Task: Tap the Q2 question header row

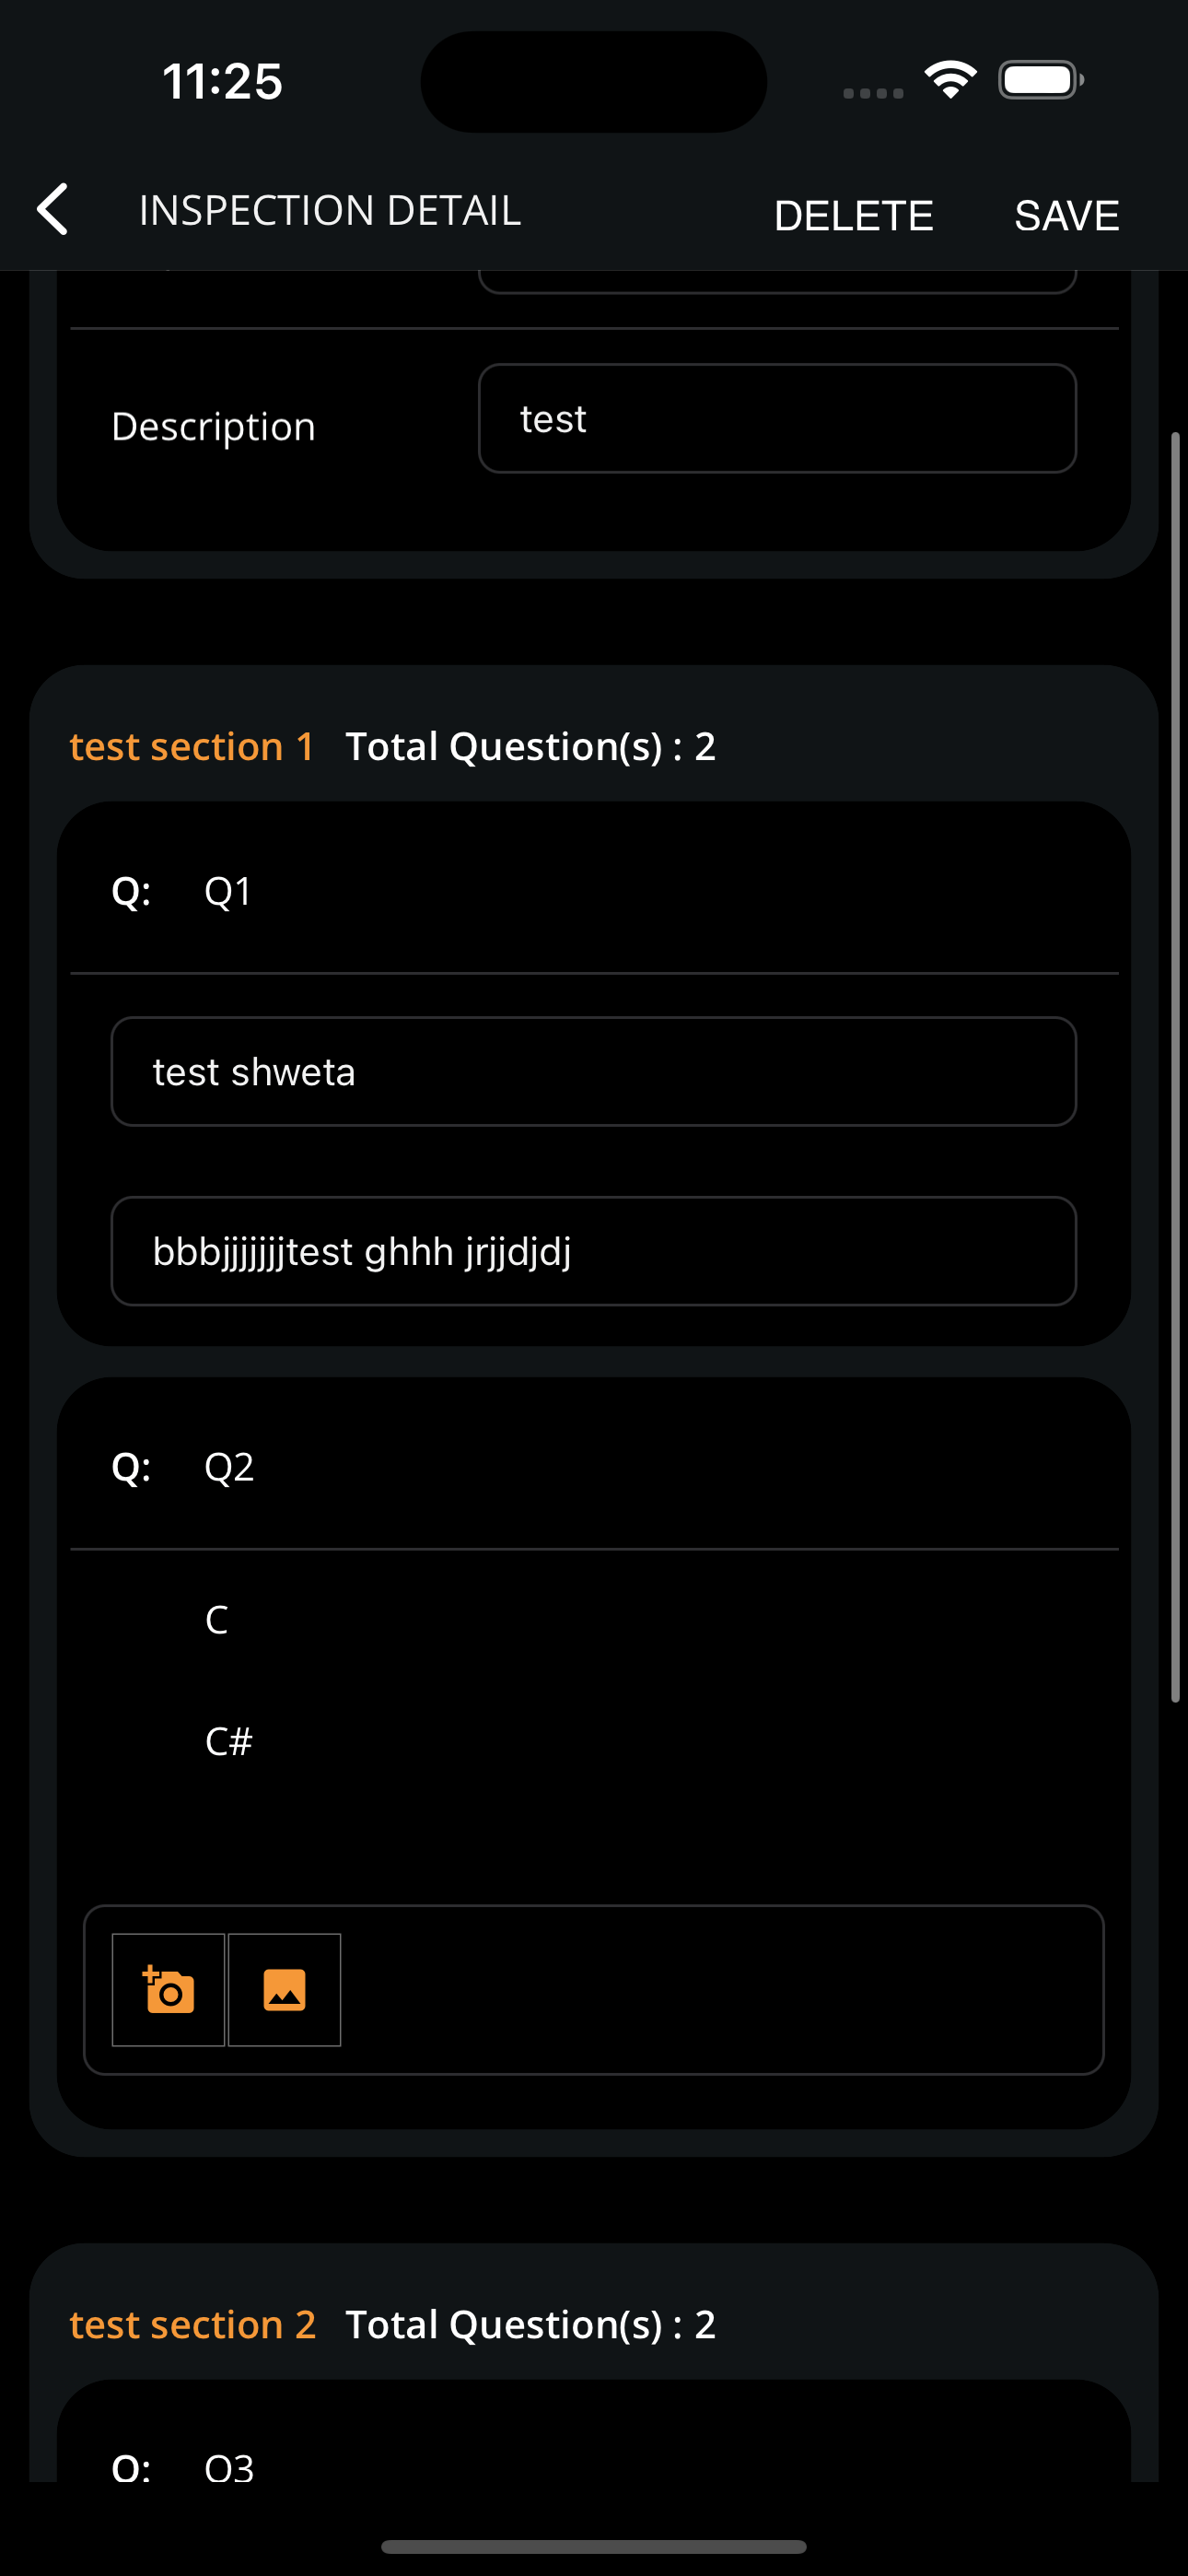Action: 229,1467
